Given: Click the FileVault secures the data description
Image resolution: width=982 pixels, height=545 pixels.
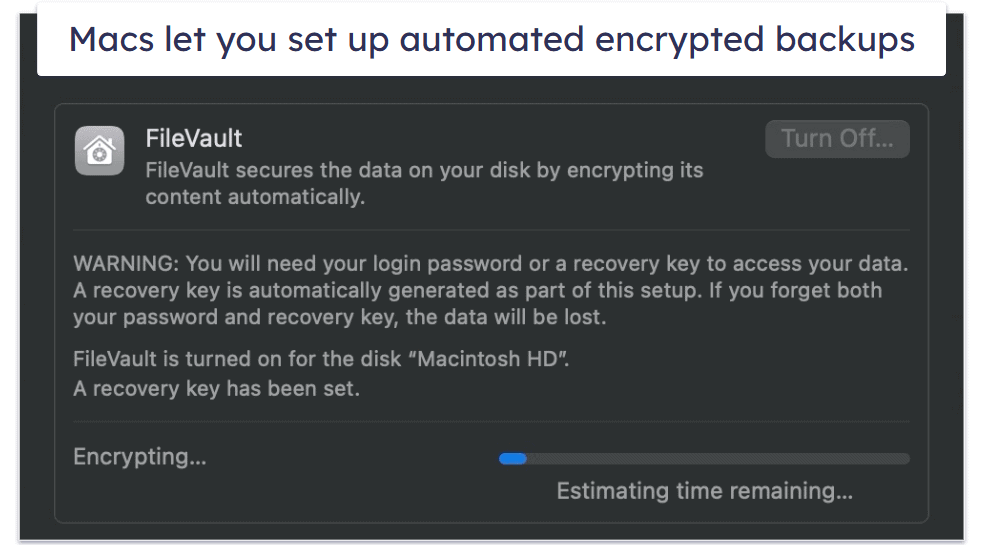Looking at the screenshot, I should pos(424,170).
